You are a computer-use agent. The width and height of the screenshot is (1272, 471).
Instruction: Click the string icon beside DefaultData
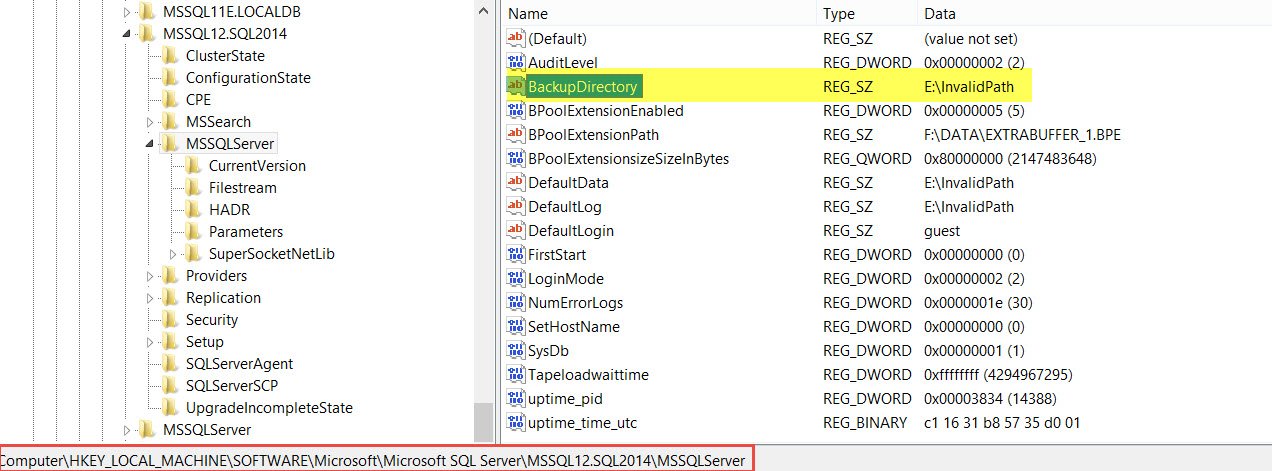coord(516,182)
